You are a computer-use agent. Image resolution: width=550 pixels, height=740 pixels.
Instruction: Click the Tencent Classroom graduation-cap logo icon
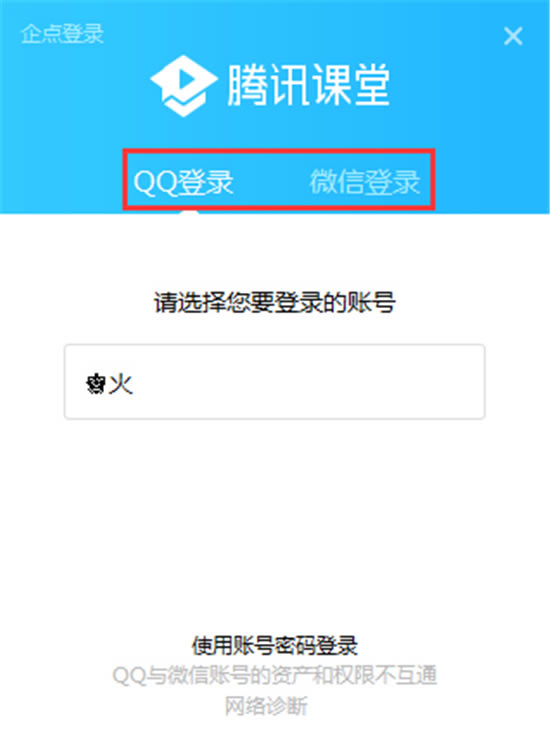pos(184,86)
